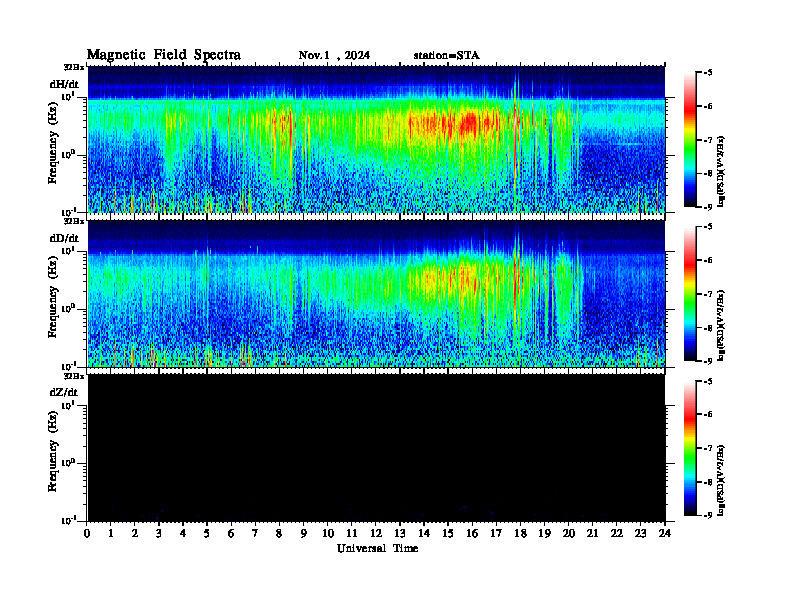792x612 pixels.
Task: Click the color bar beside the dH/dt panel
Action: point(690,139)
